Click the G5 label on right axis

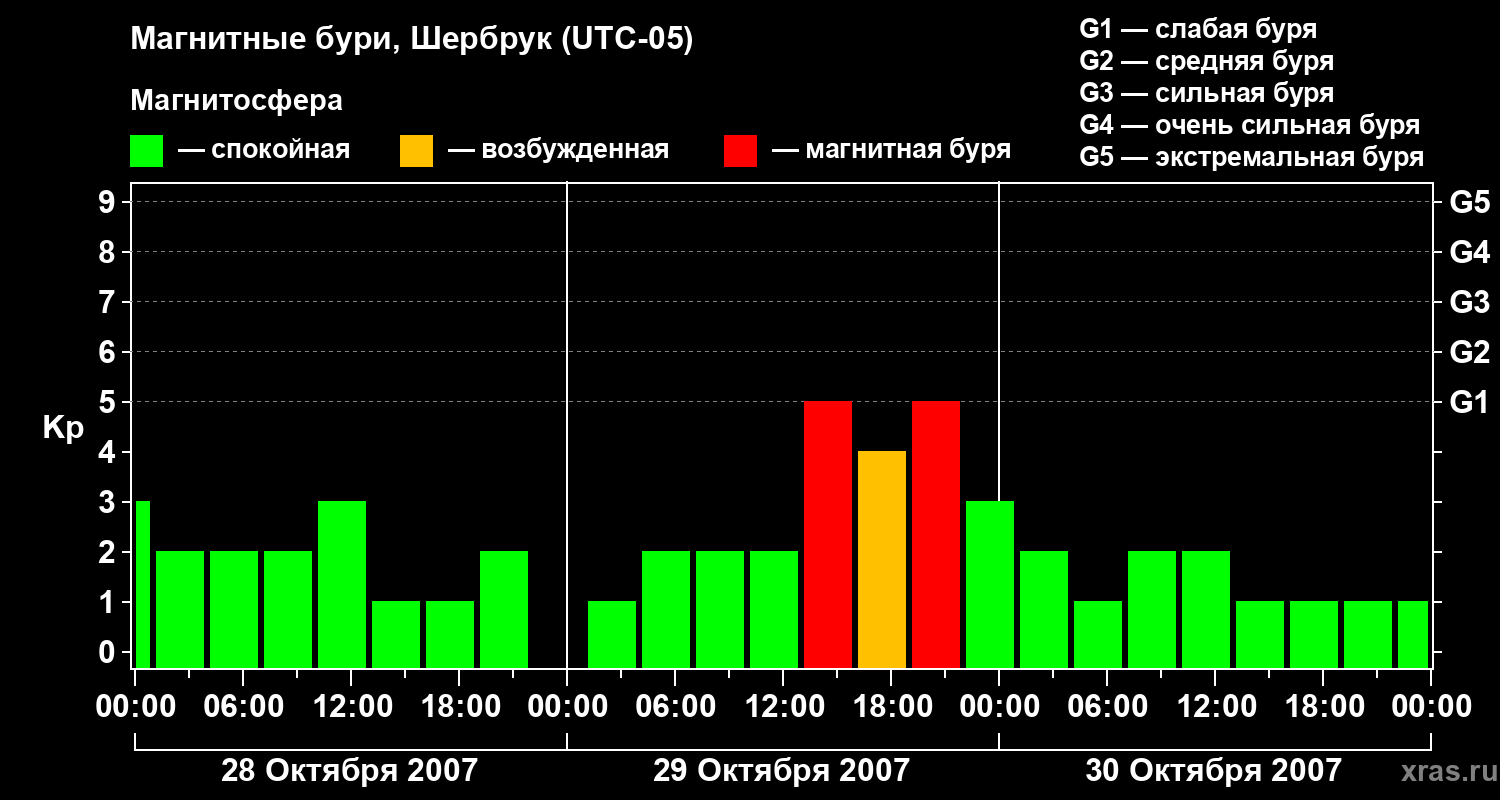tap(1469, 202)
